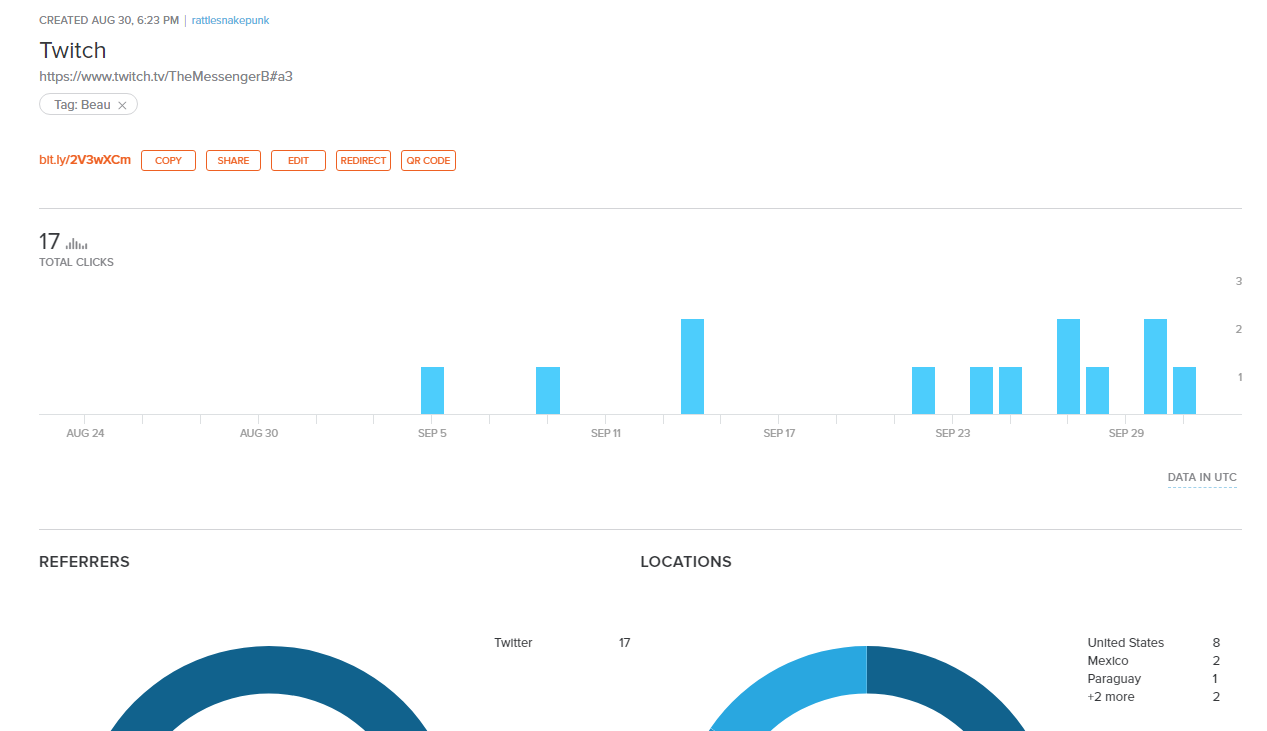
Task: Remove the Beau tag with its x icon
Action: (122, 105)
